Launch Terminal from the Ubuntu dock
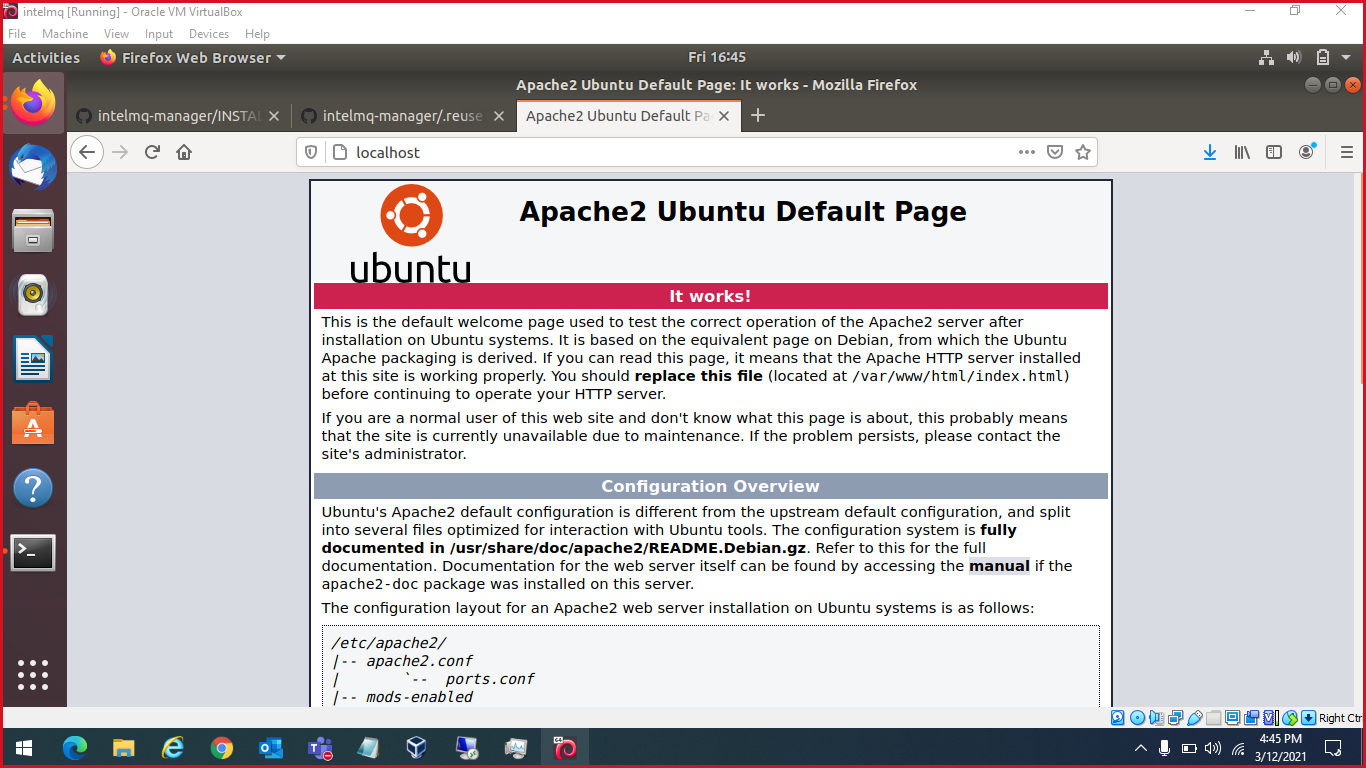This screenshot has width=1366, height=768. [x=33, y=552]
